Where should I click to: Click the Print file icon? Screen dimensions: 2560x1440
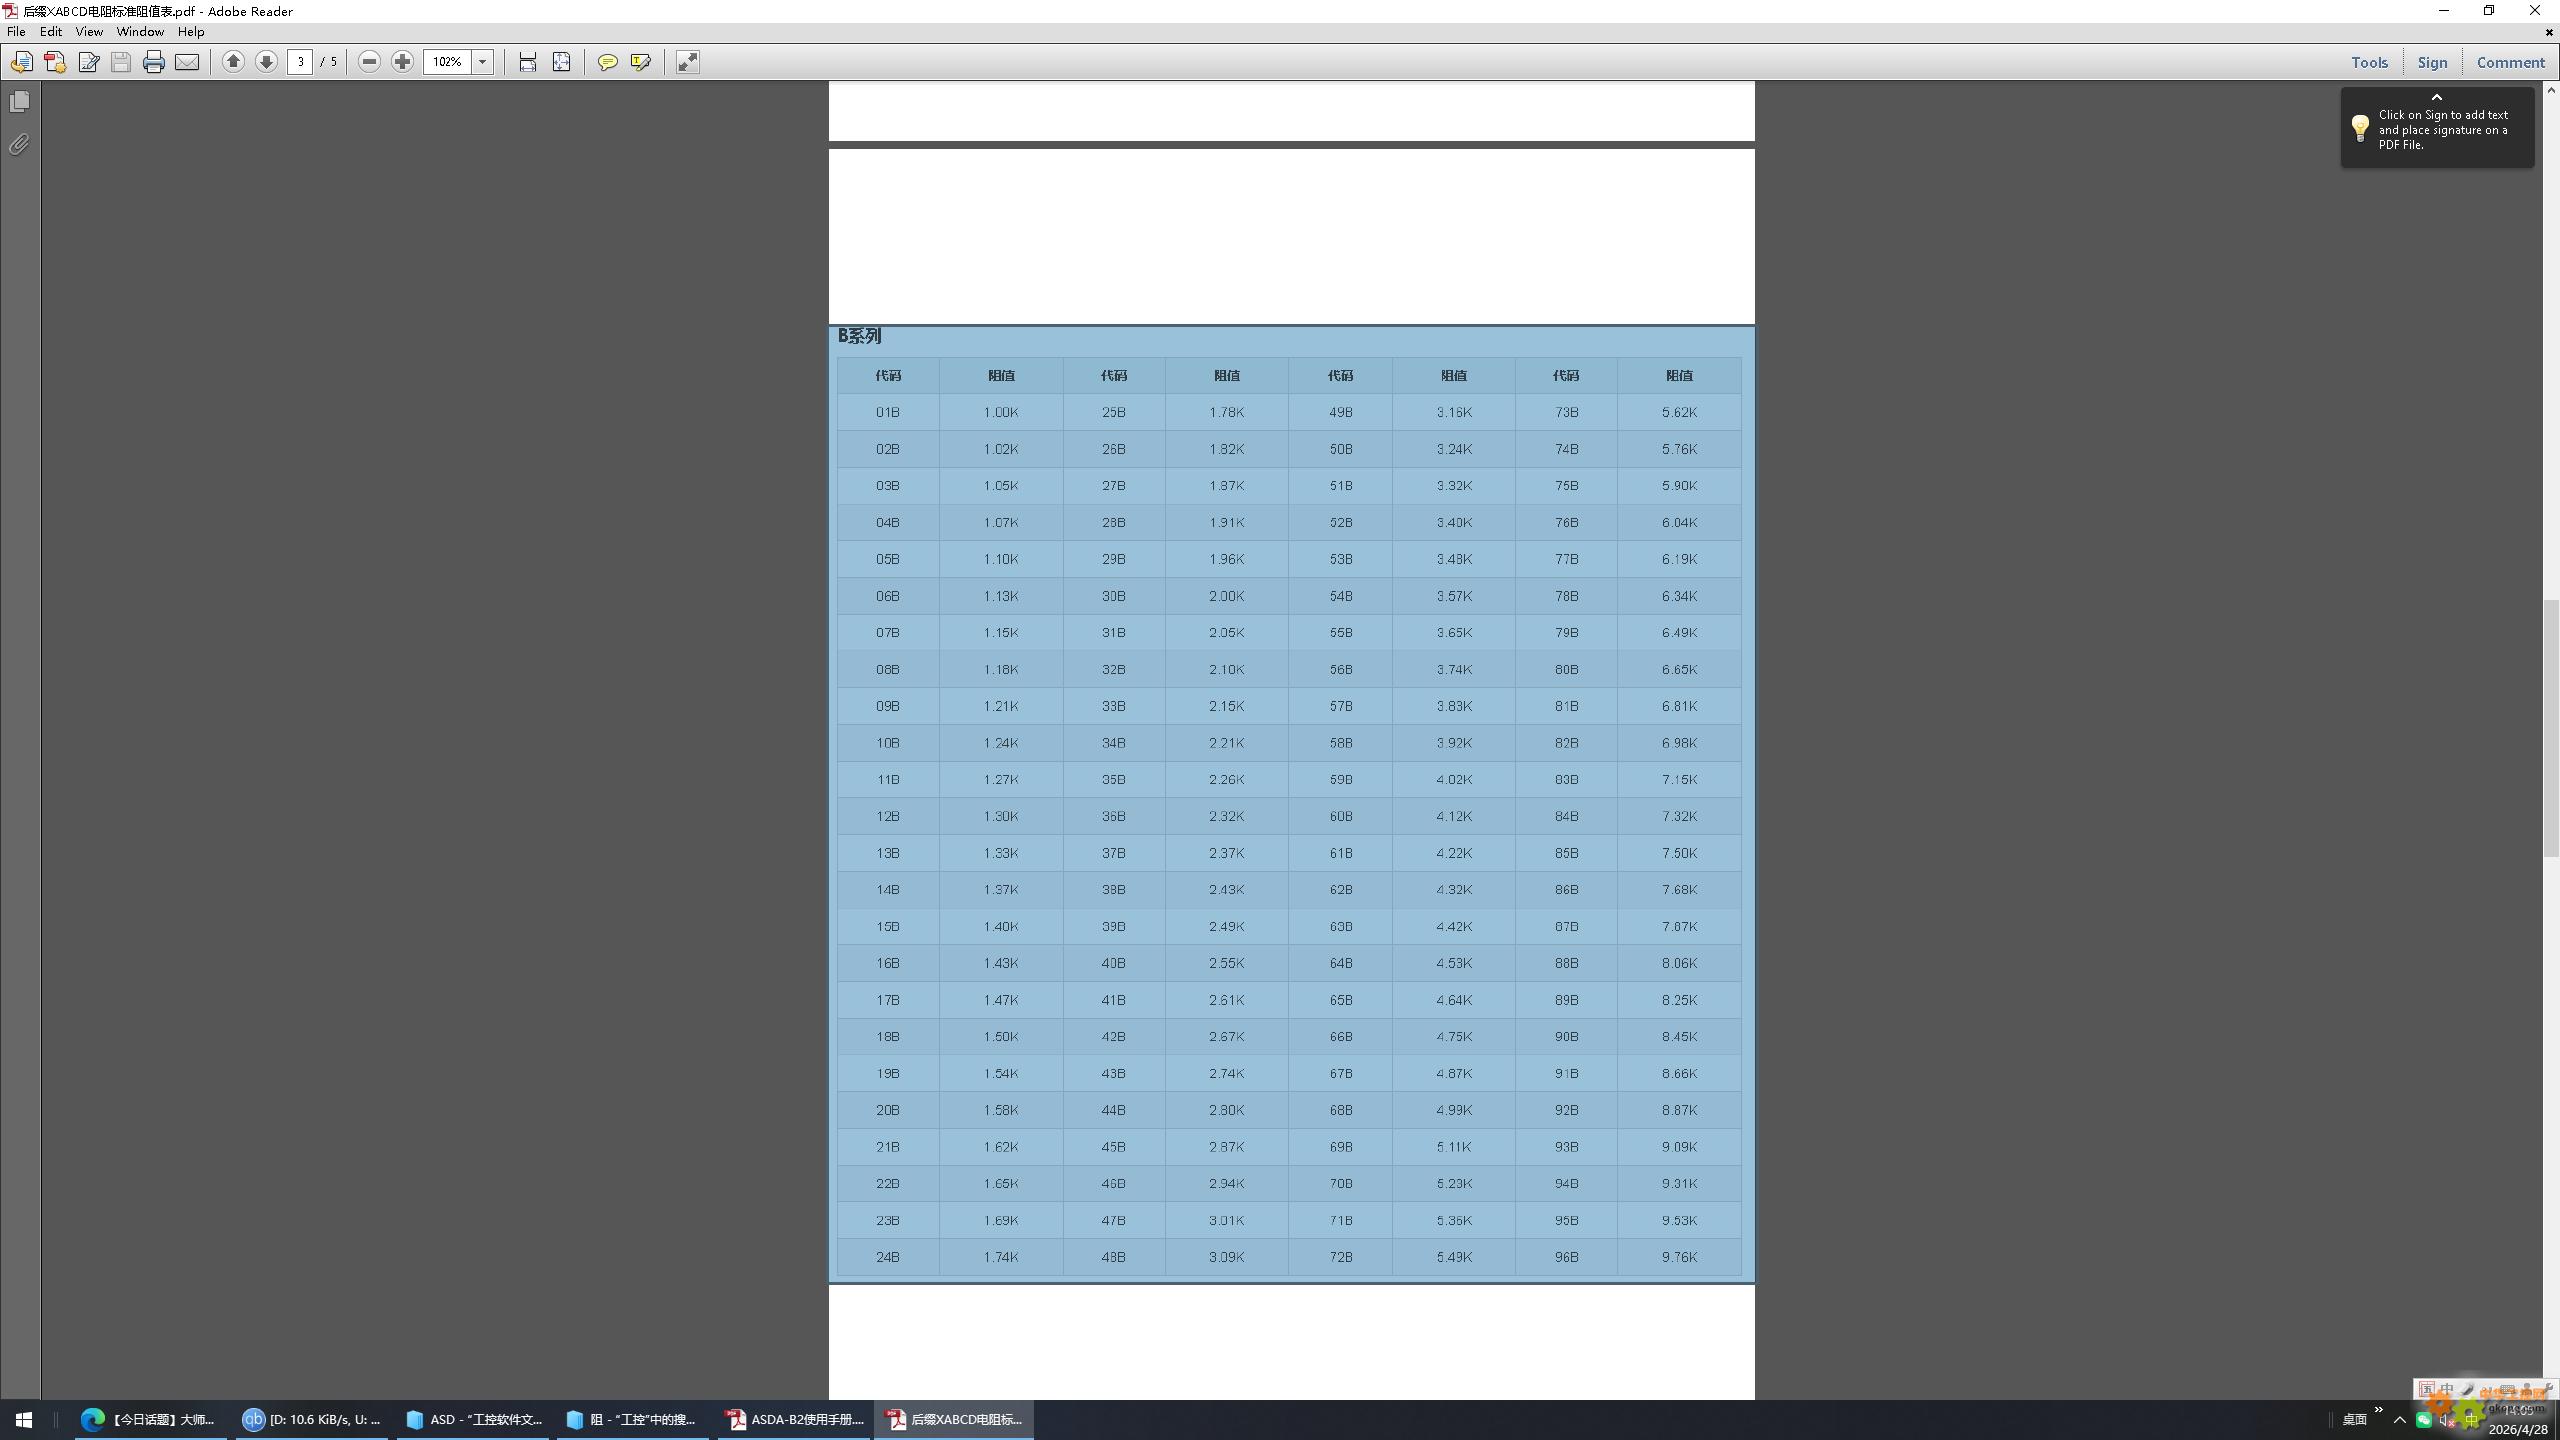click(153, 62)
